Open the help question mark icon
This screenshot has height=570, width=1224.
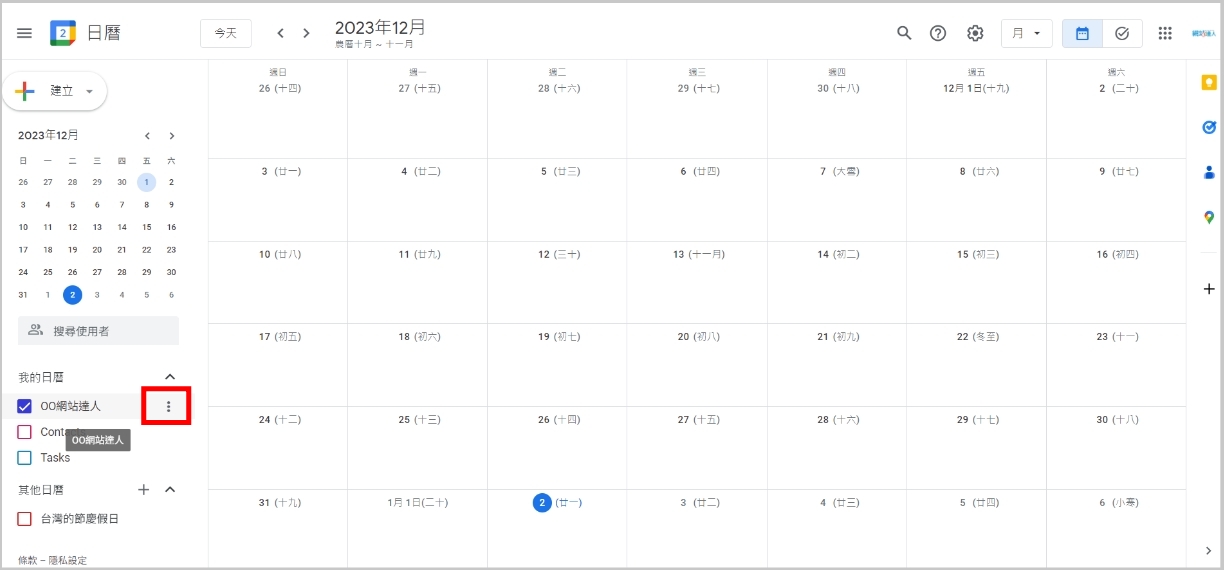(938, 33)
